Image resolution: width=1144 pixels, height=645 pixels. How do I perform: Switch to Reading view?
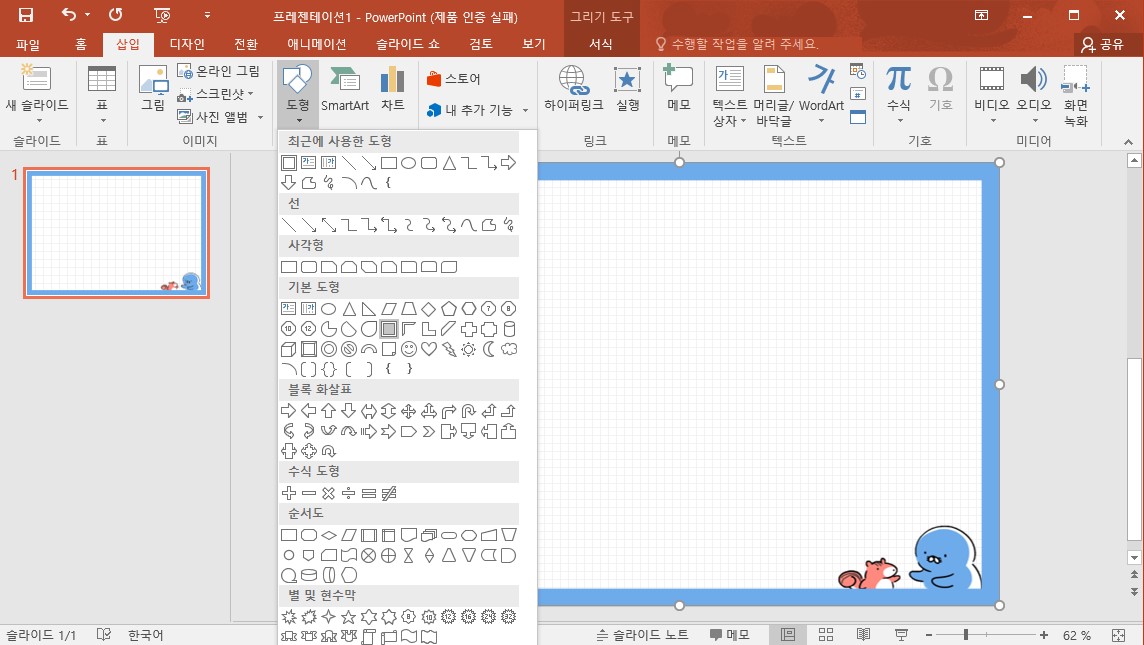pyautogui.click(x=863, y=635)
